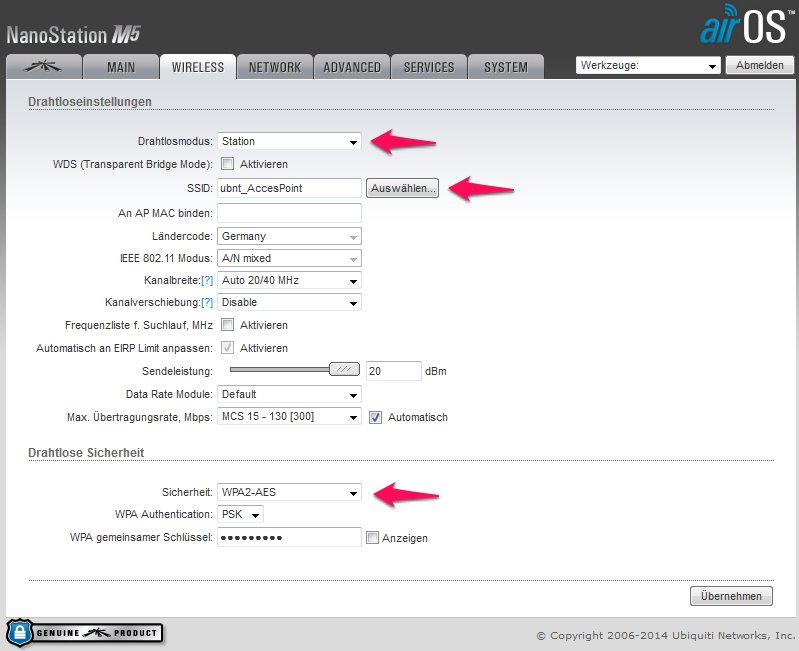799x651 pixels.
Task: Click the Sendeleistung dBm value field
Action: [394, 371]
